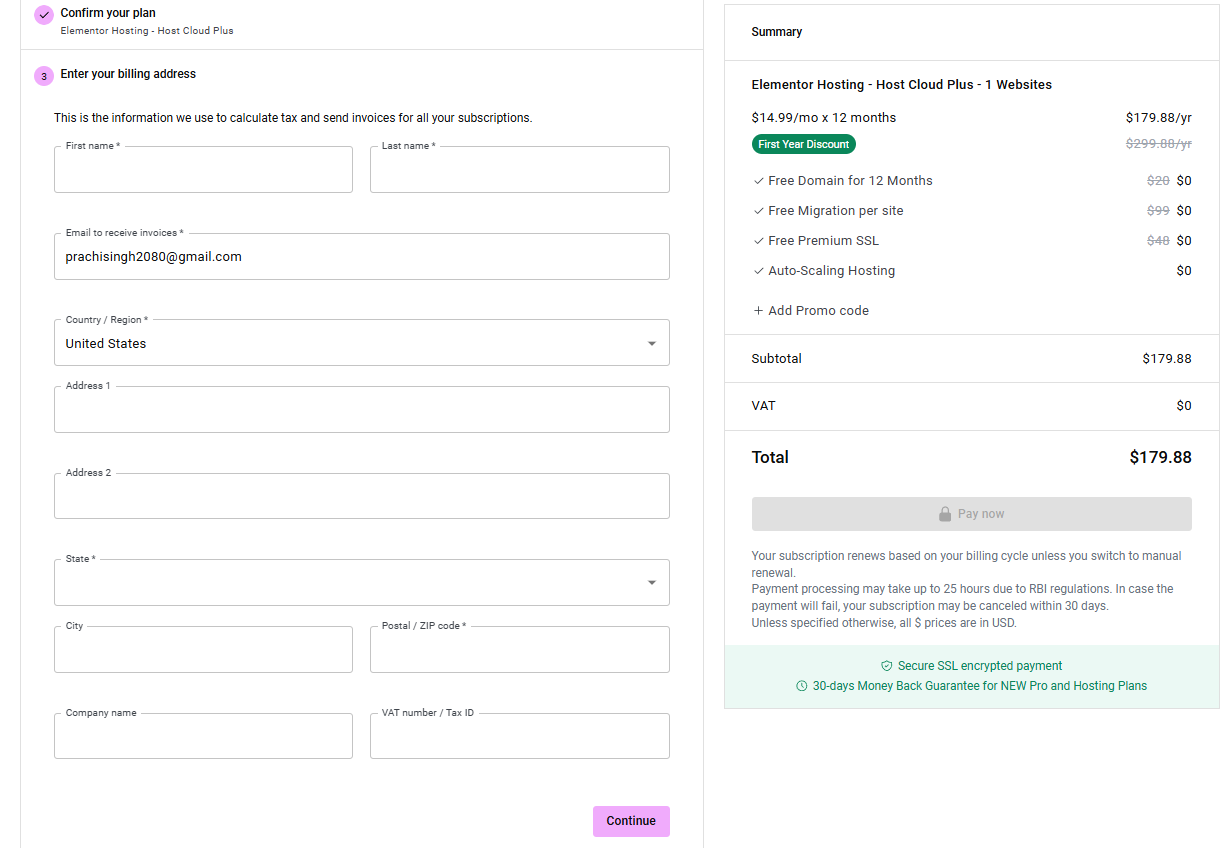Screen dimensions: 1229x848
Task: Click checkmark beside Auto-Scaling Hosting
Action: pyautogui.click(x=757, y=270)
